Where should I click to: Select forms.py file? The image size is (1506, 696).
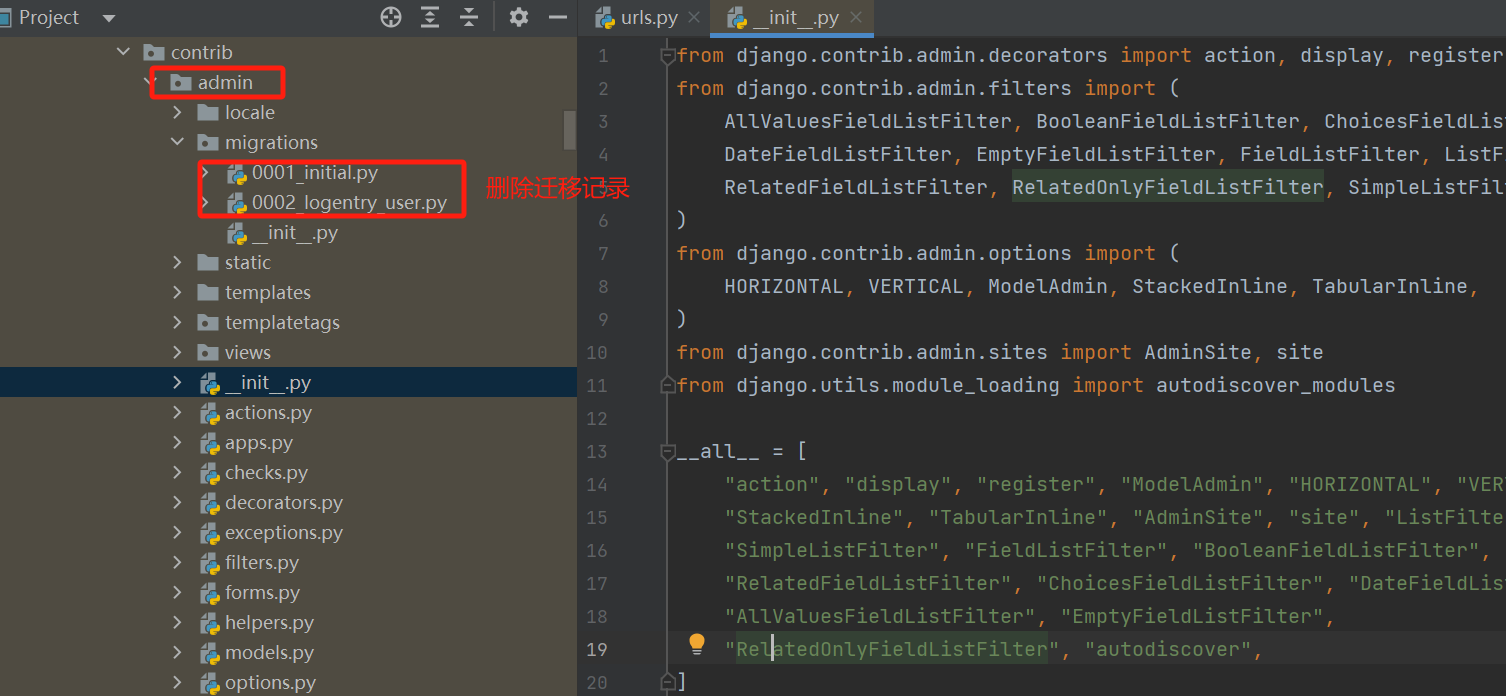click(x=262, y=592)
